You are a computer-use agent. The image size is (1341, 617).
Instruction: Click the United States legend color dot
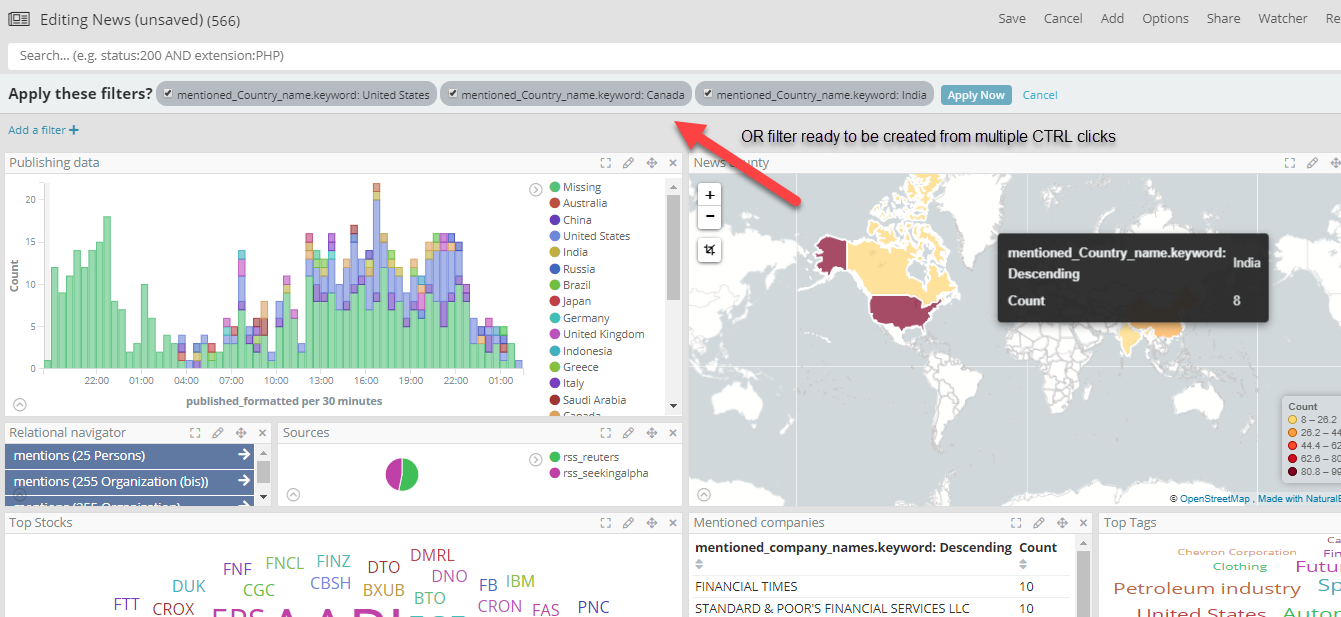pos(554,236)
